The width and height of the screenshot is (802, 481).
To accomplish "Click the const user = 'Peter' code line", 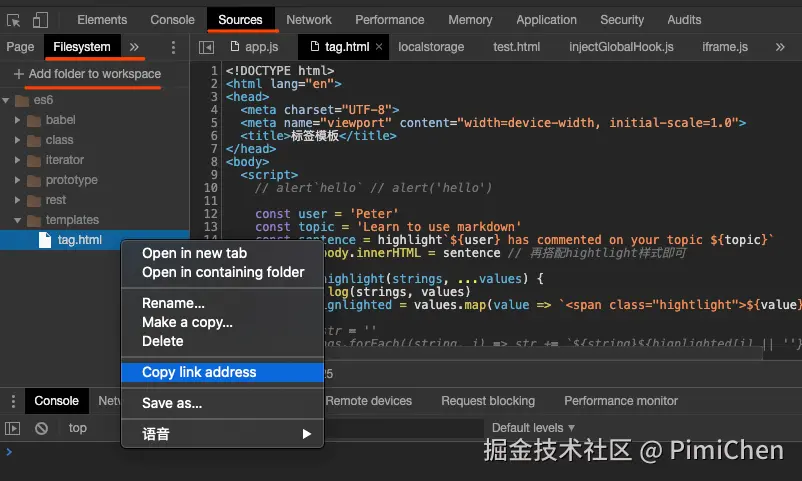I will click(327, 214).
